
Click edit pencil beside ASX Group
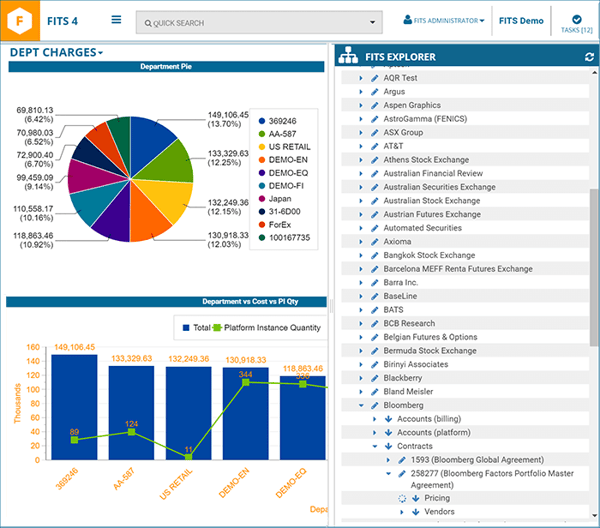[375, 133]
